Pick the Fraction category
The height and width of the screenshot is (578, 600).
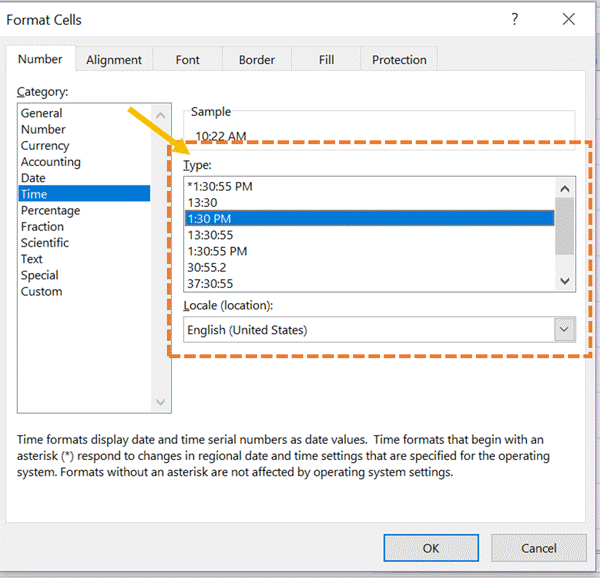click(x=84, y=226)
